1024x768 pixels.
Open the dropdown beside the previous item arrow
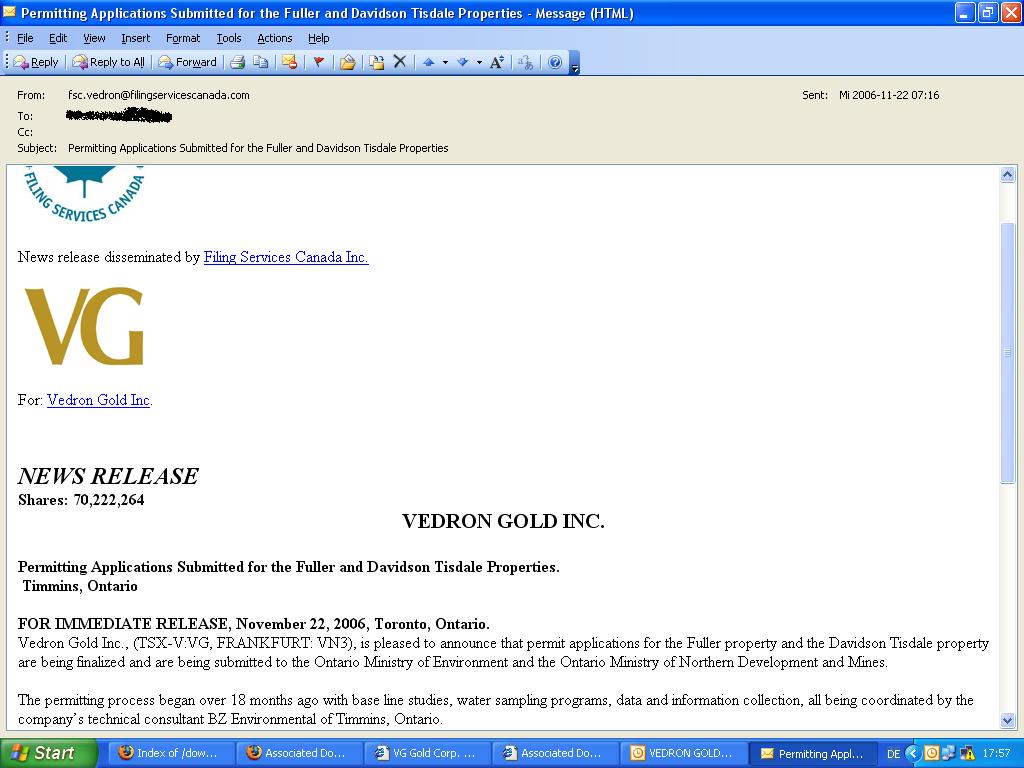pyautogui.click(x=445, y=61)
